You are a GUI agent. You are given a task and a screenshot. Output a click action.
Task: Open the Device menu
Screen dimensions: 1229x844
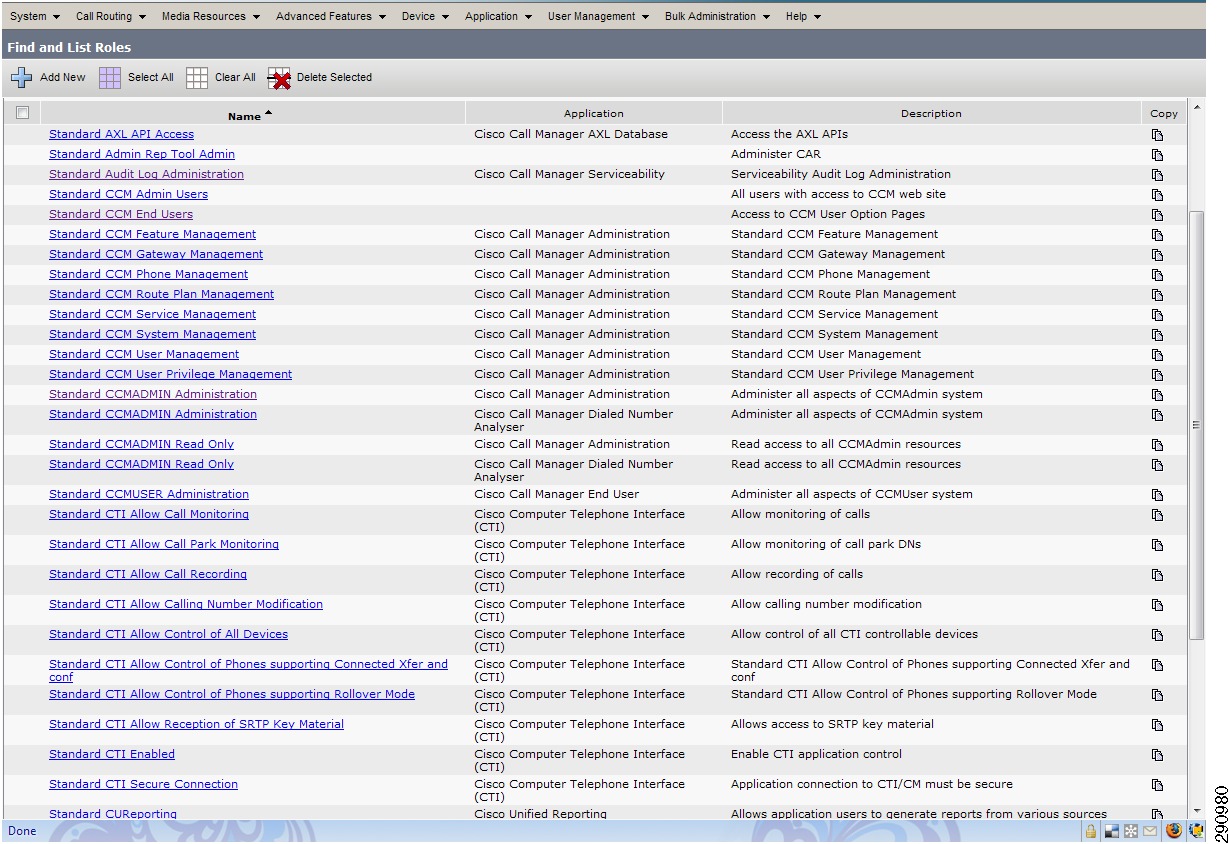[x=425, y=16]
